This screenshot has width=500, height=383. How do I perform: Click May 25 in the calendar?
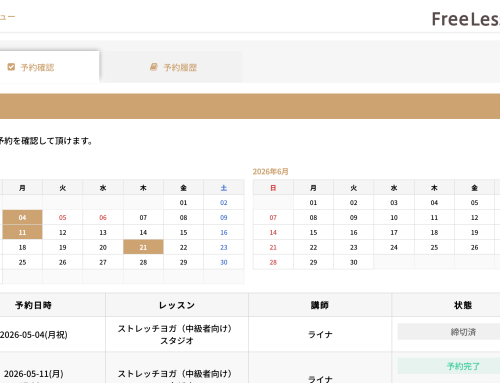point(22,262)
